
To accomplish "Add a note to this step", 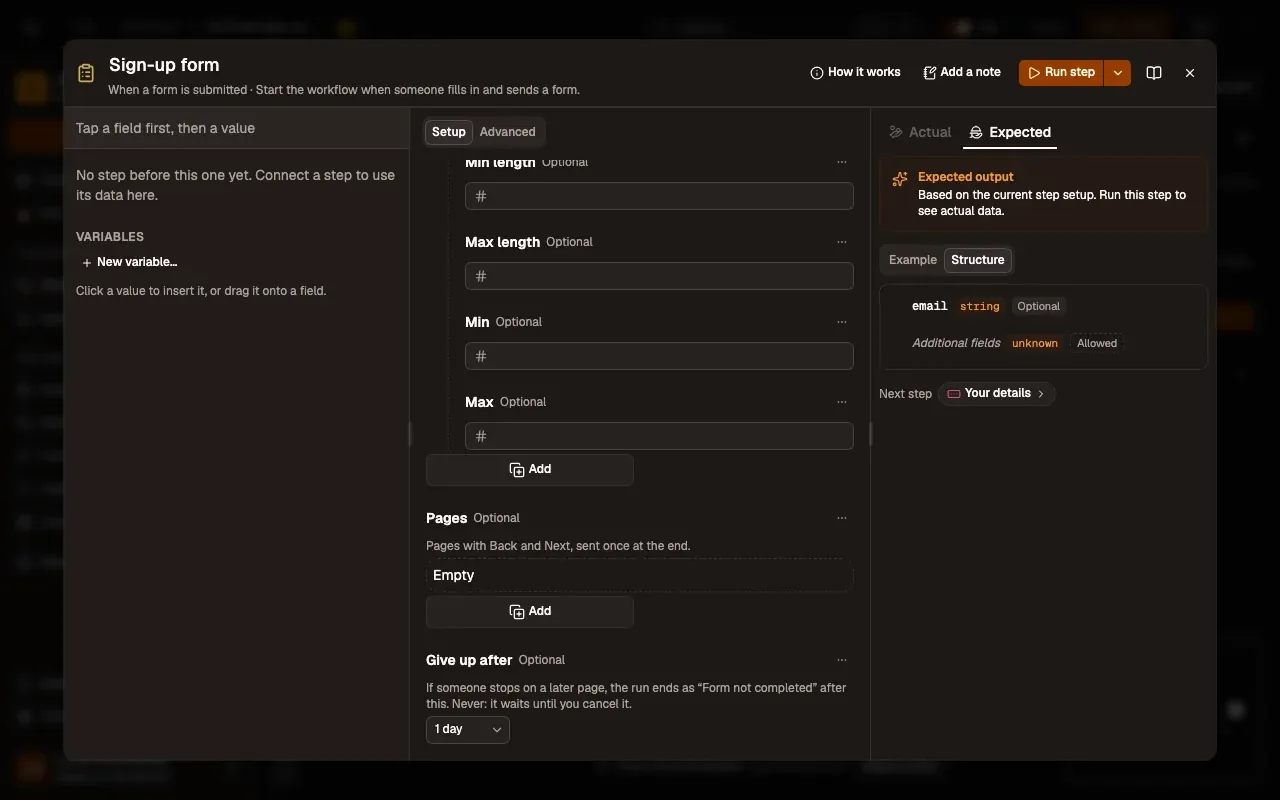I will point(962,72).
